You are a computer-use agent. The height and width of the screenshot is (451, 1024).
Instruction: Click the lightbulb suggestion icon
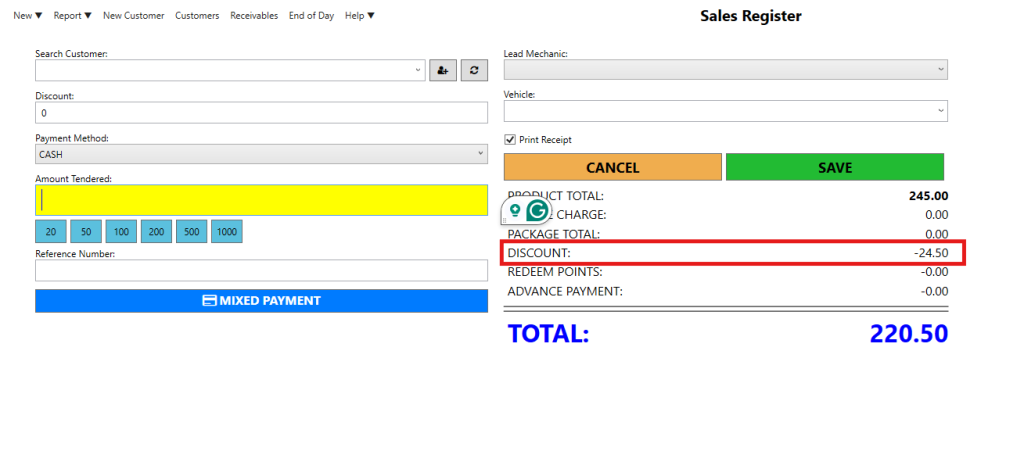(x=515, y=211)
